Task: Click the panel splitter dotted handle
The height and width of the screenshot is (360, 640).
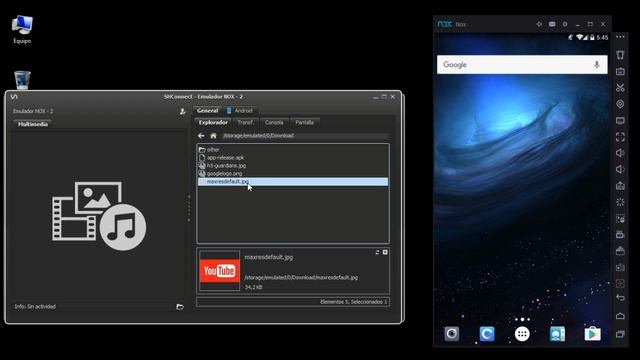Action: click(189, 208)
